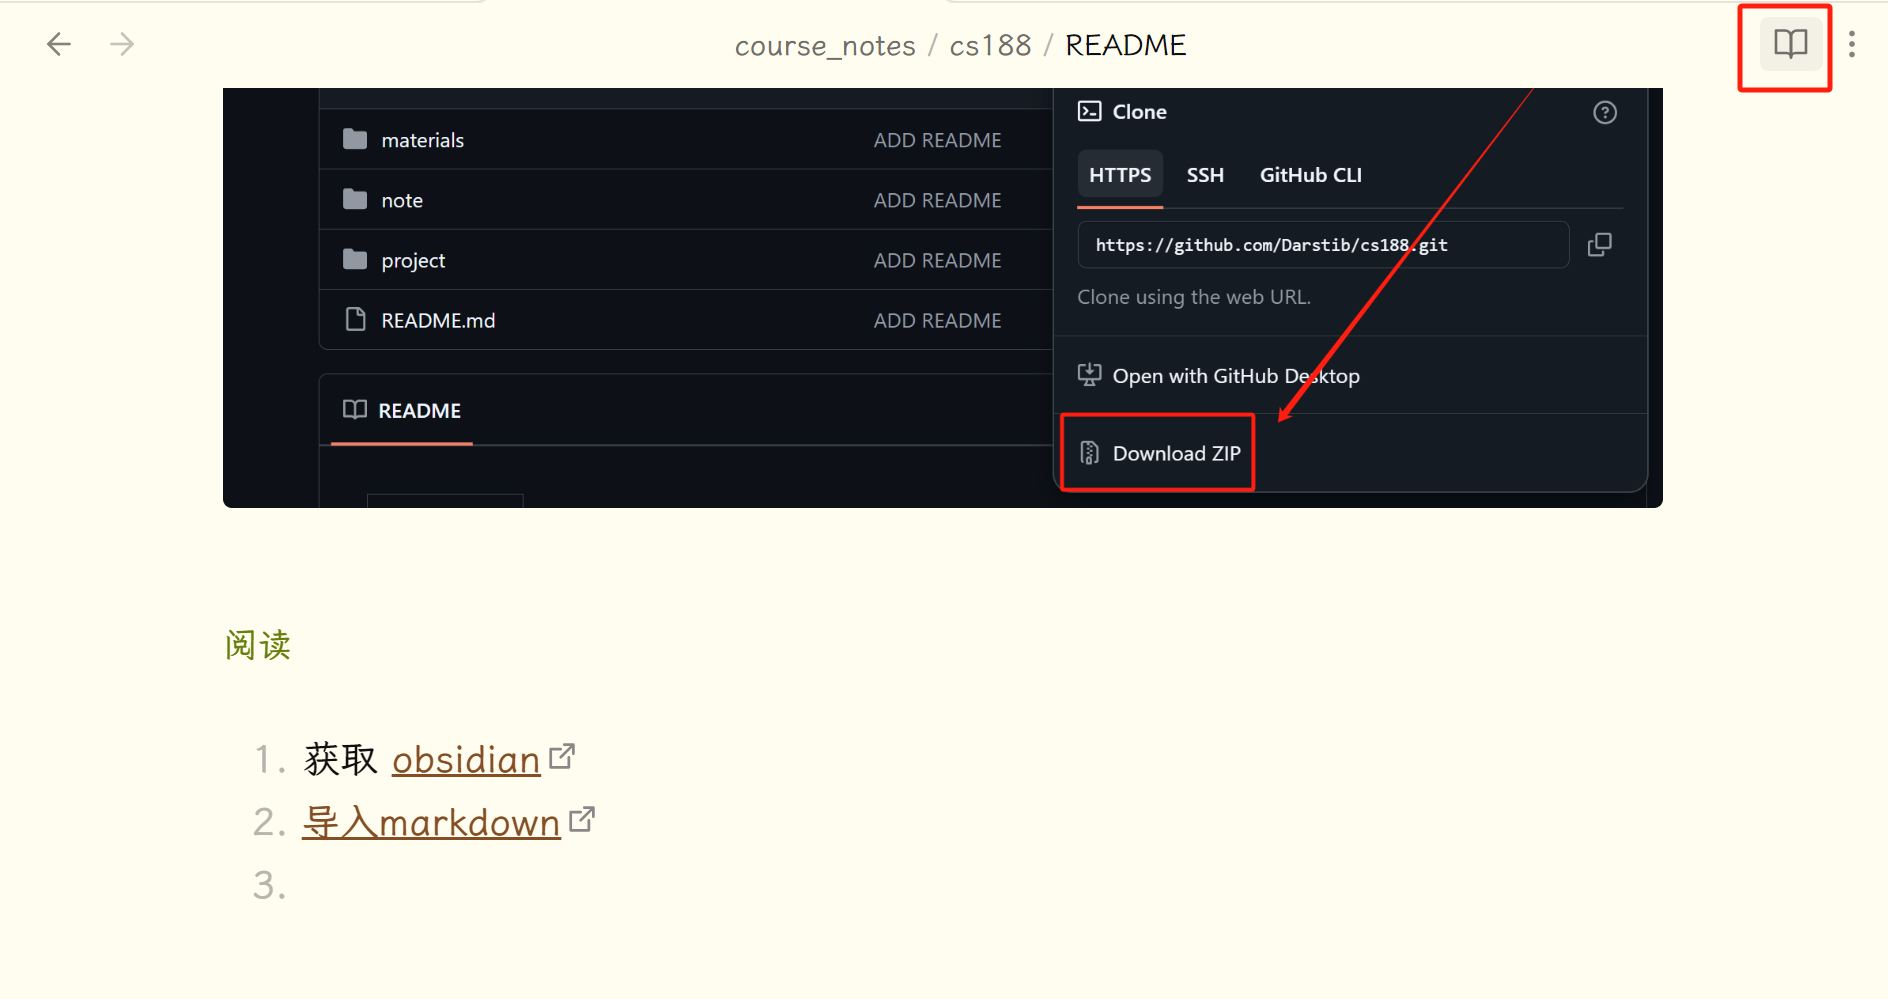Open the 导入markdown link
Screen dimensions: 1888x999
(x=431, y=823)
